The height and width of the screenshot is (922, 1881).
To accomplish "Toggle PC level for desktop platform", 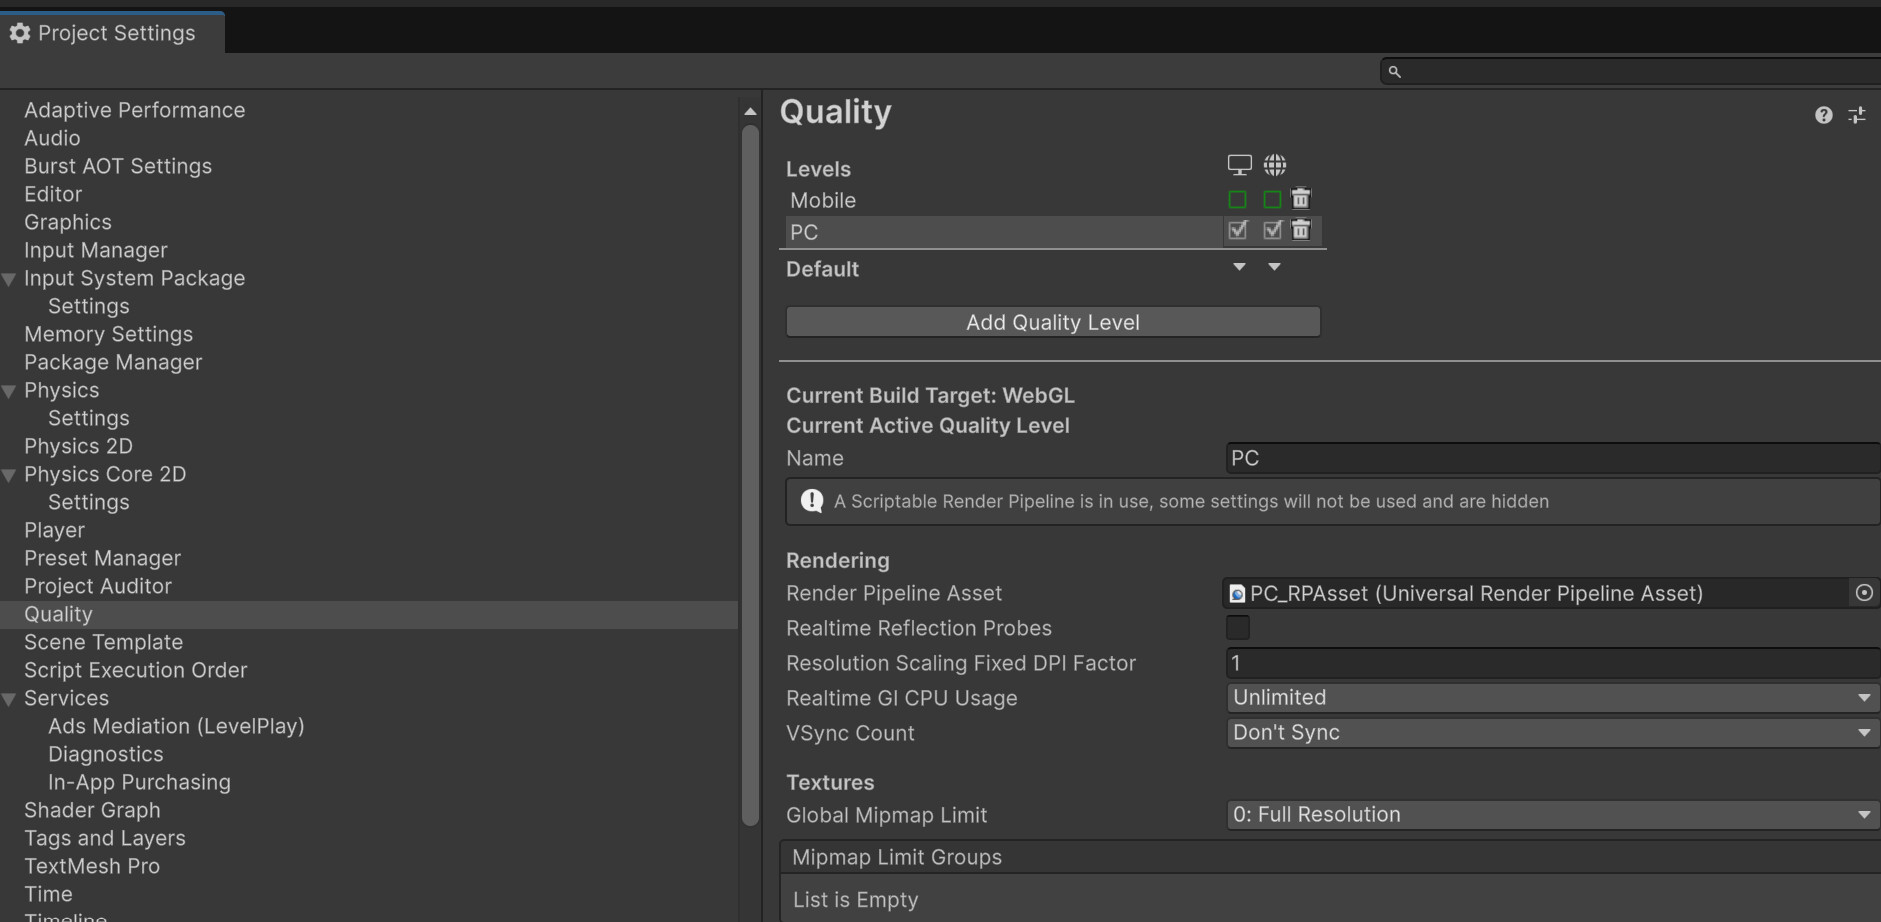I will 1238,230.
